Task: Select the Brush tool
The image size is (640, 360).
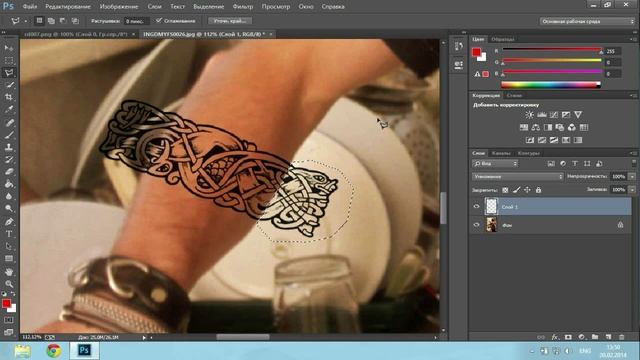Action: click(9, 135)
